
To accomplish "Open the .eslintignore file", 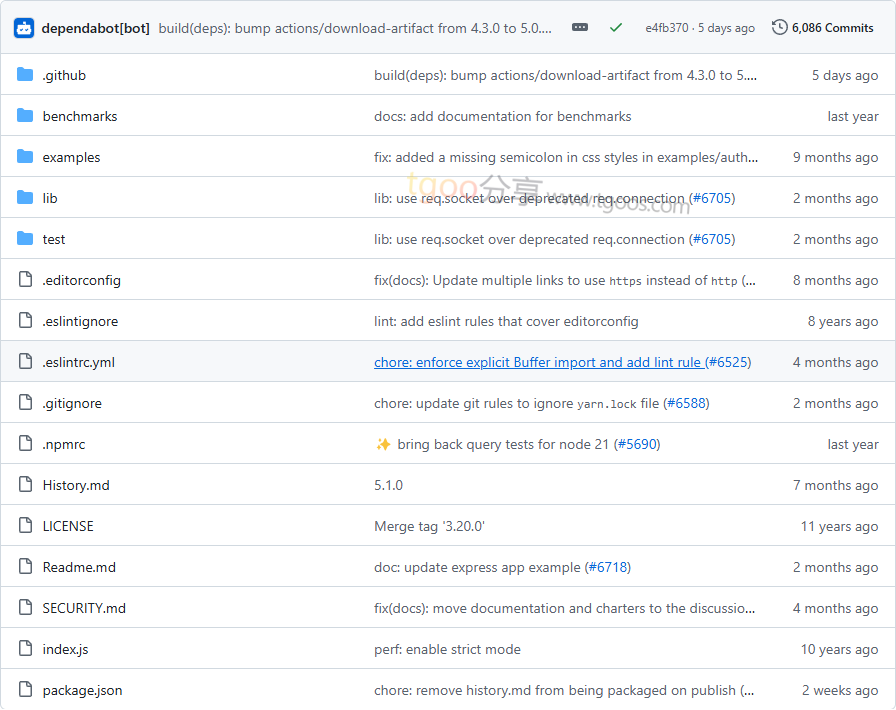I will (x=80, y=321).
